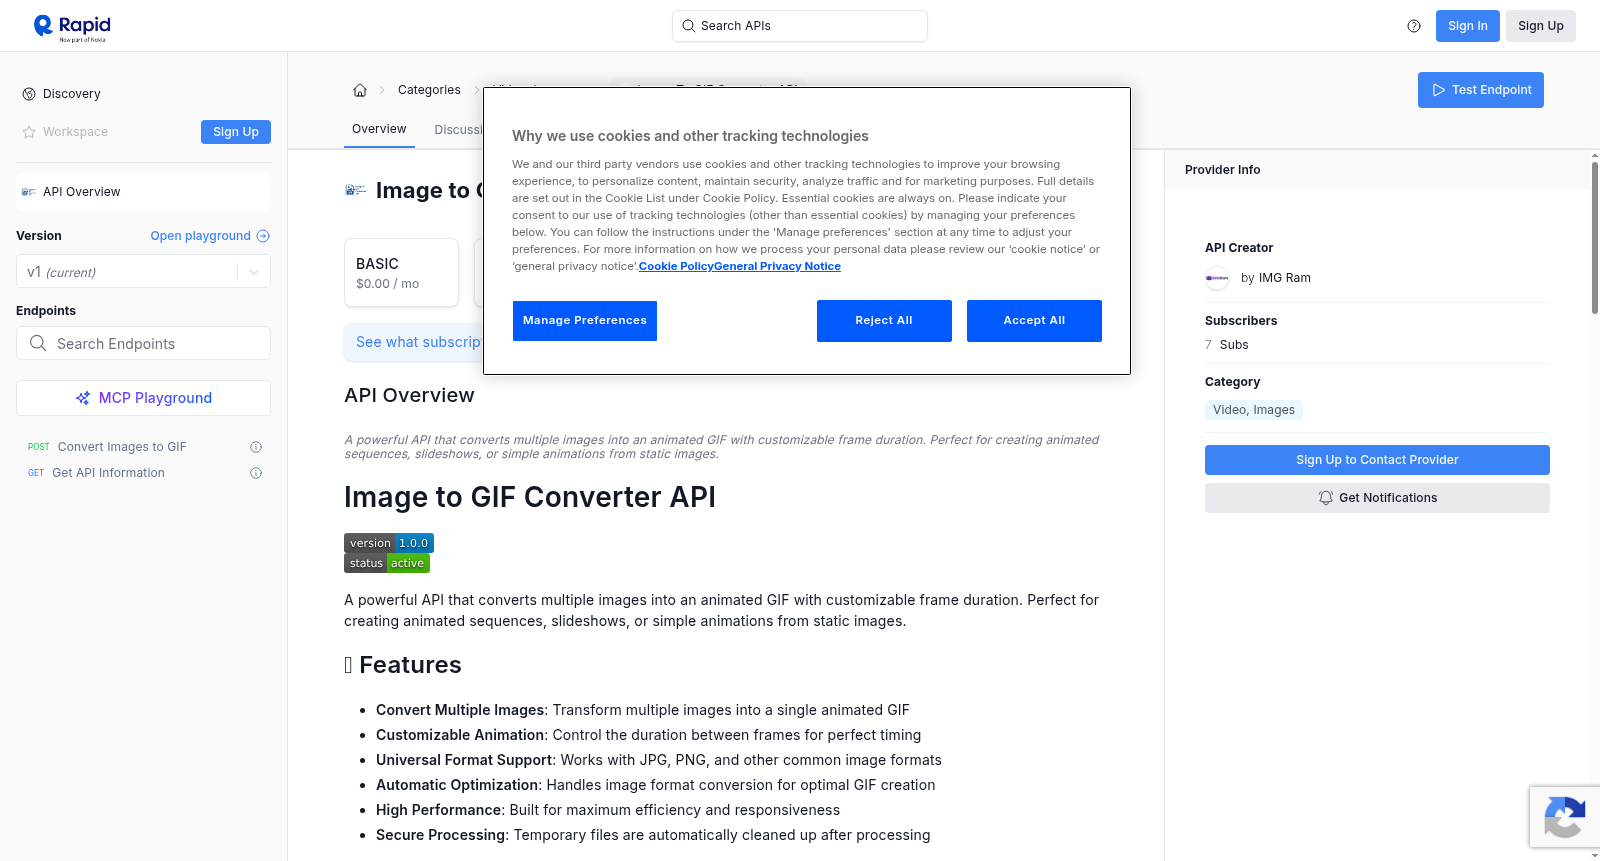Image resolution: width=1600 pixels, height=861 pixels.
Task: Click the 7 Subs subscriber count
Action: tap(1227, 345)
